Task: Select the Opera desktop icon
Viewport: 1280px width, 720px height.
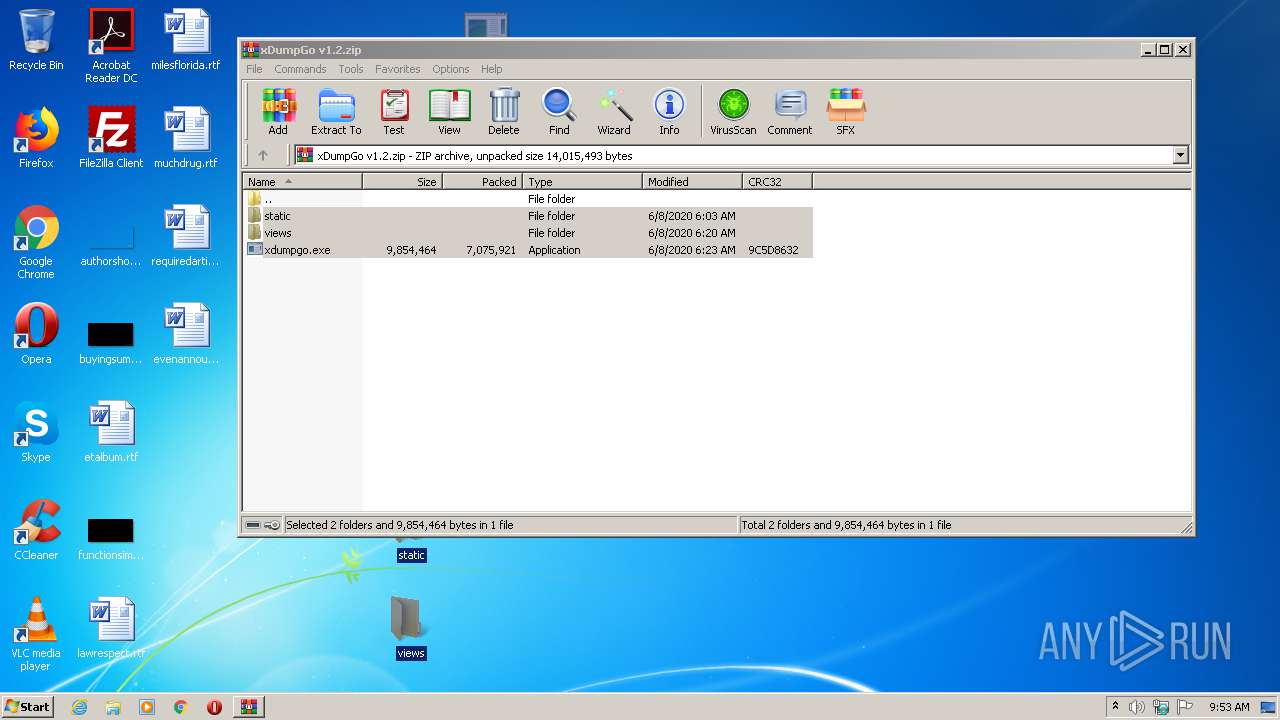Action: coord(36,334)
